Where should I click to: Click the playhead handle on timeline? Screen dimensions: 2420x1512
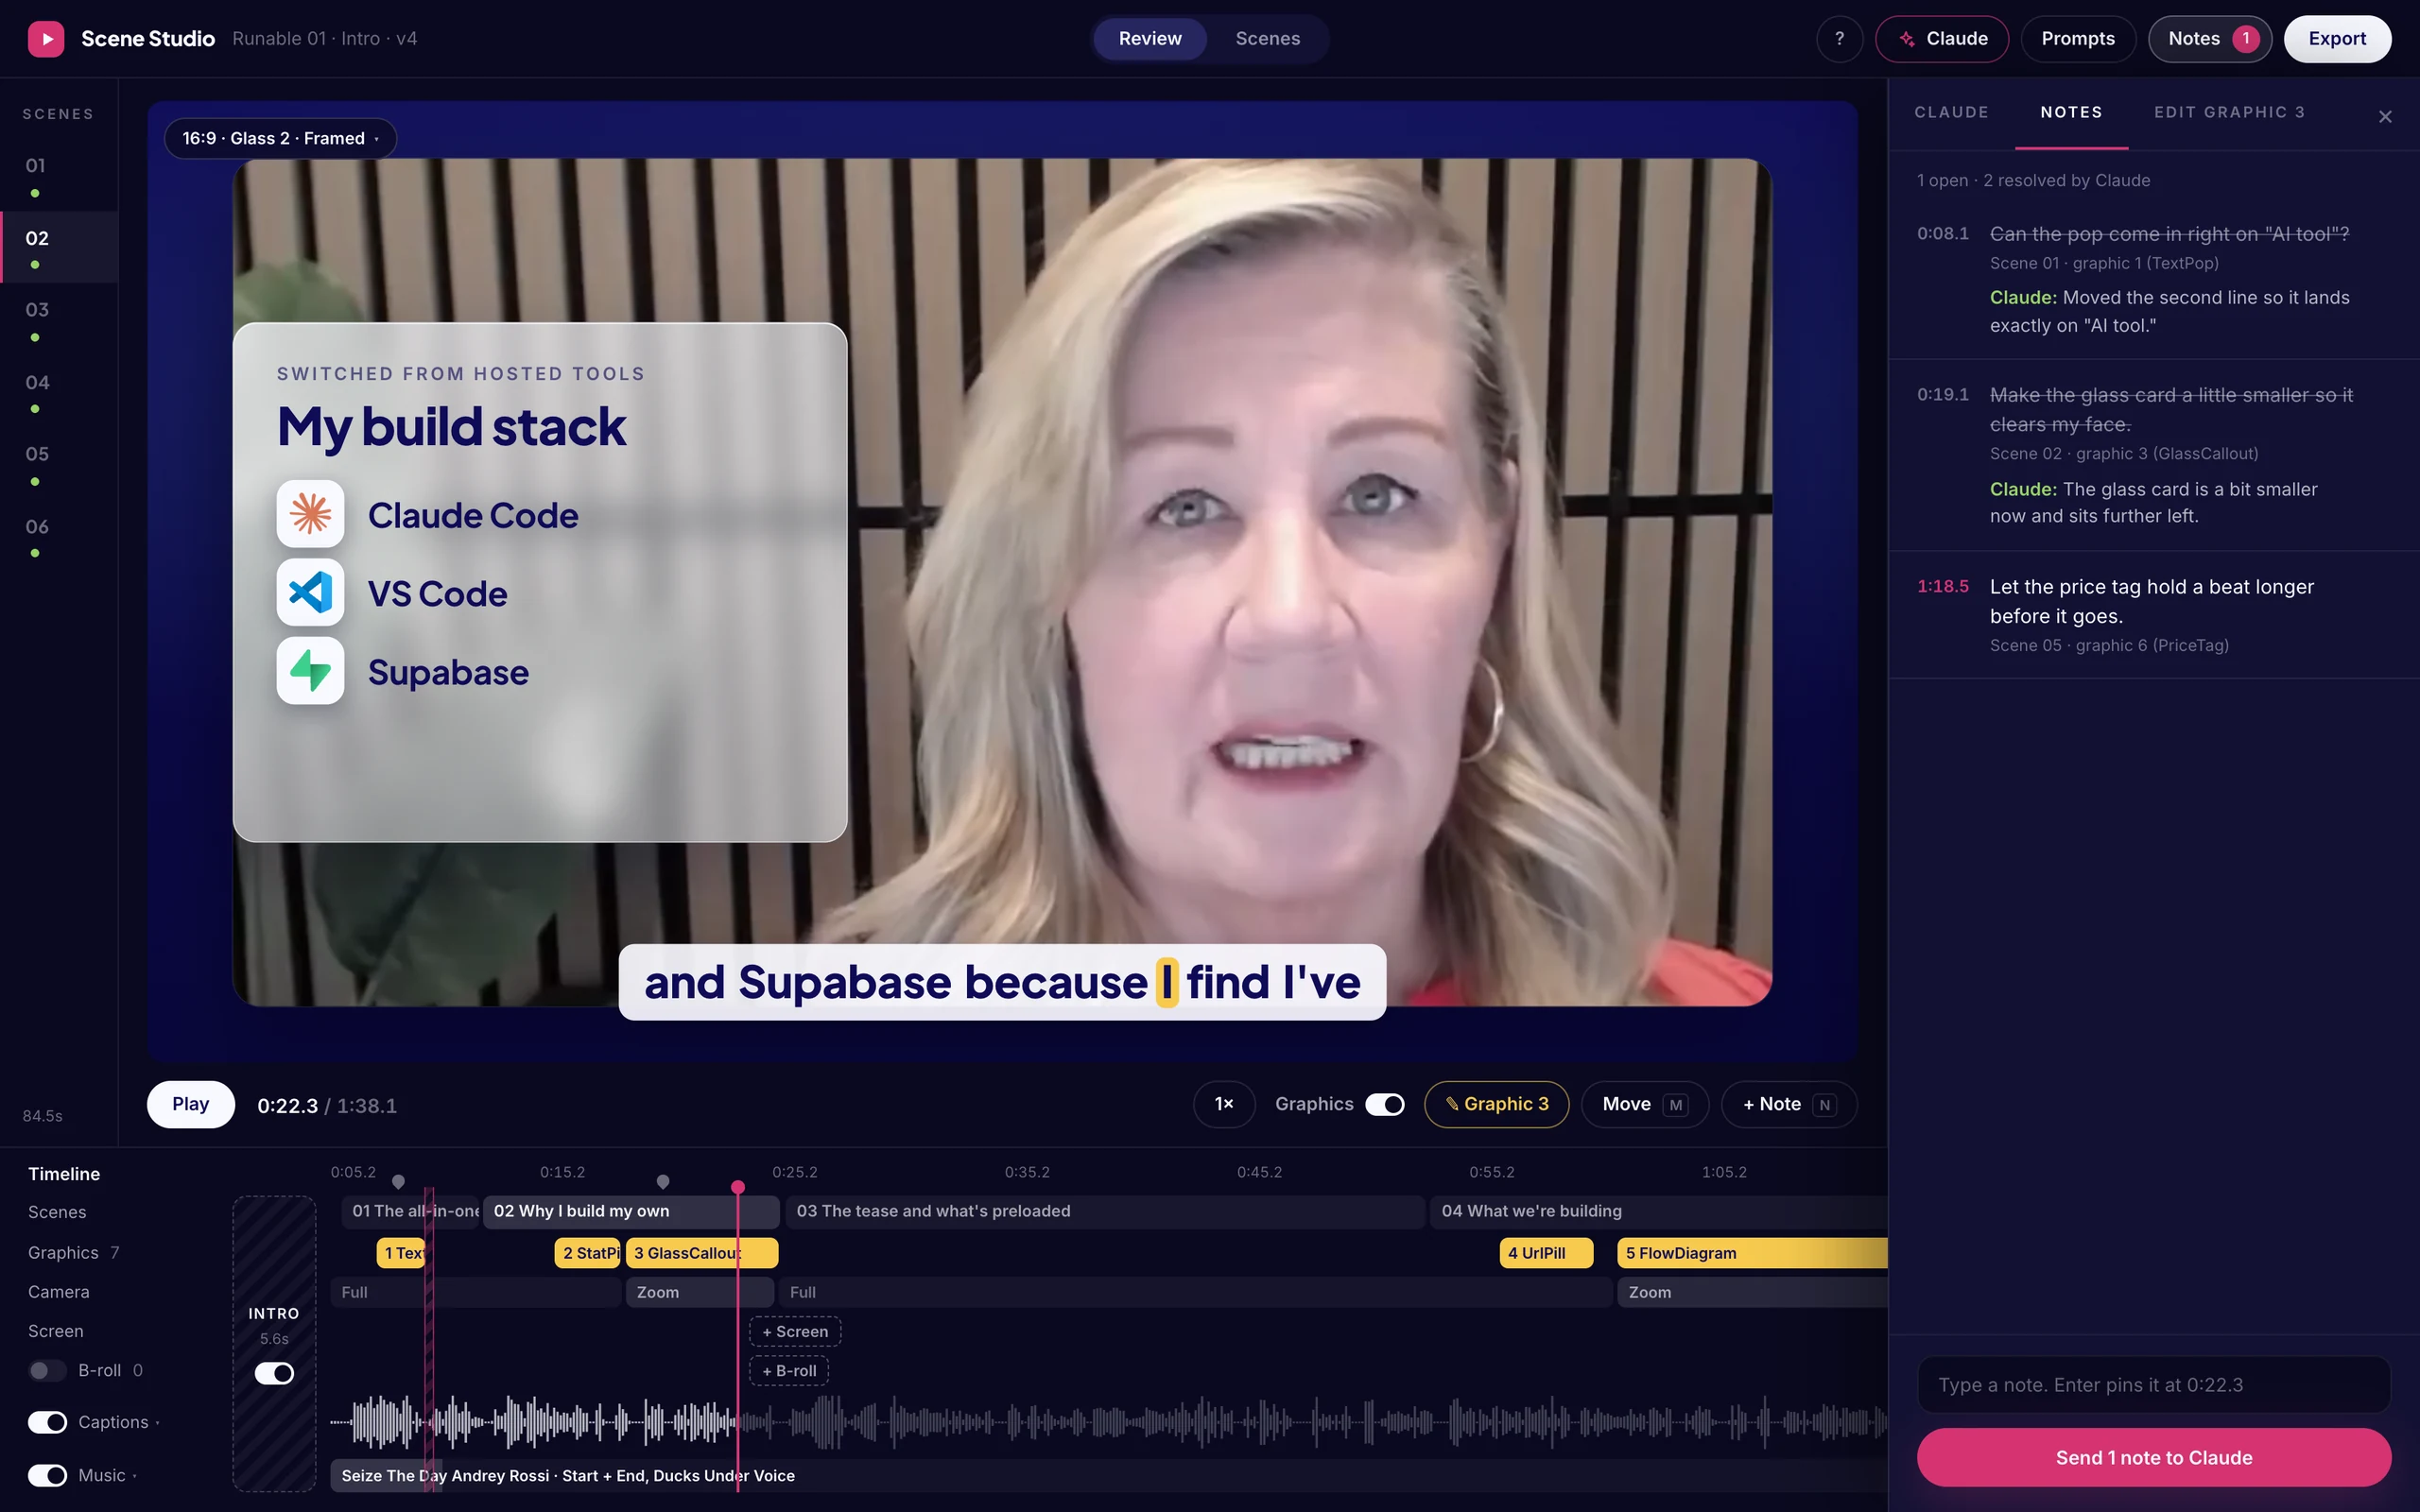pyautogui.click(x=738, y=1187)
